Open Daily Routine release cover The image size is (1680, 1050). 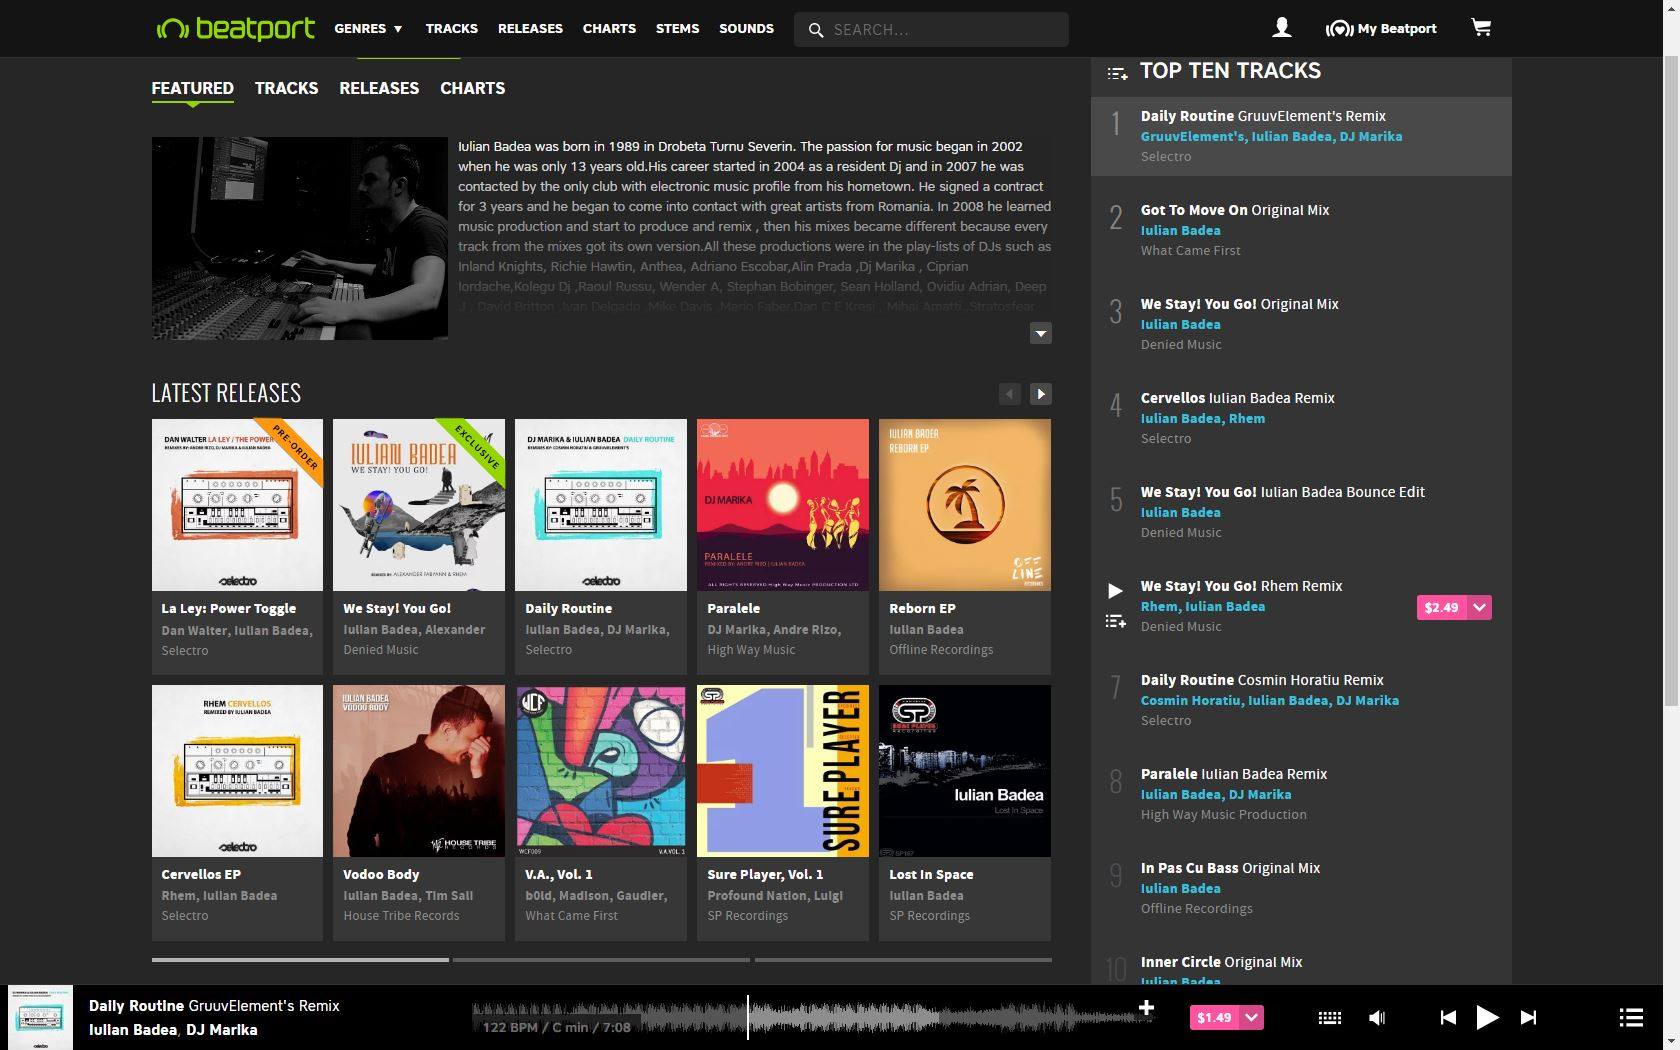601,505
